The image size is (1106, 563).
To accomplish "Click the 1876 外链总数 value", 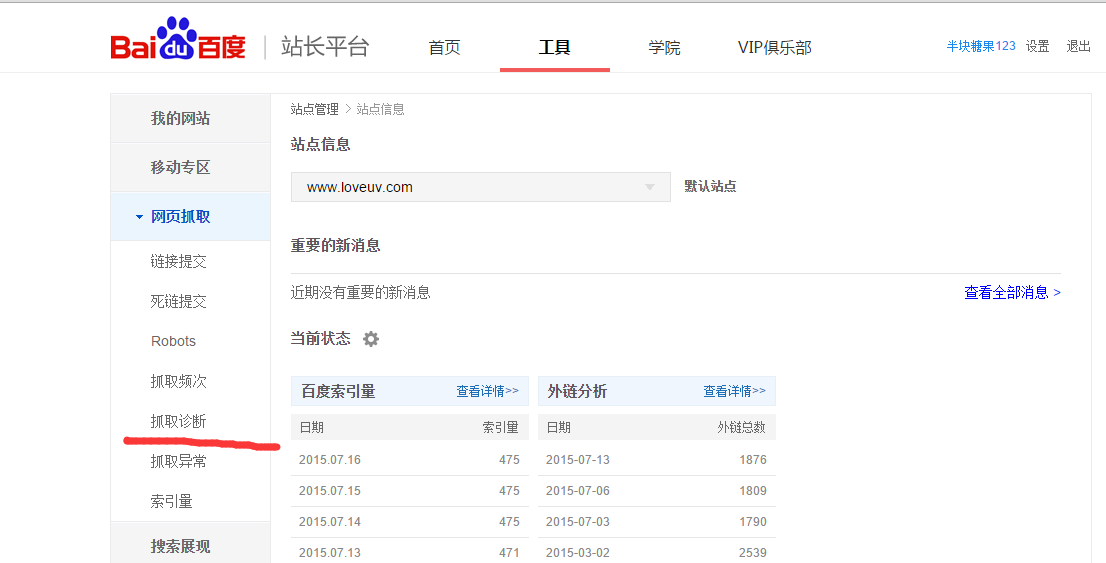I will 753,460.
